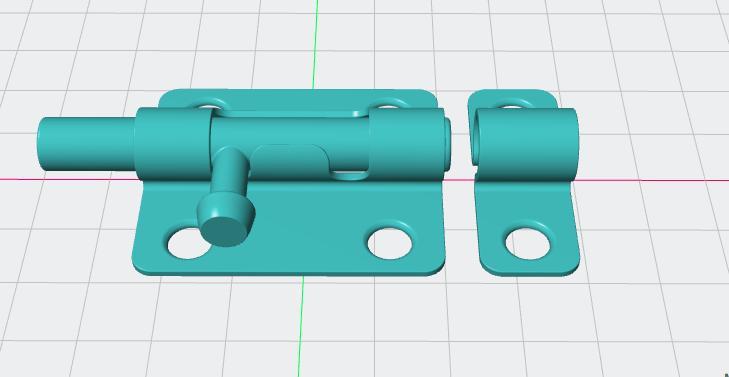This screenshot has height=377, width=729.
Task: Click the front right mounting hole of the main plate
Action: click(390, 243)
